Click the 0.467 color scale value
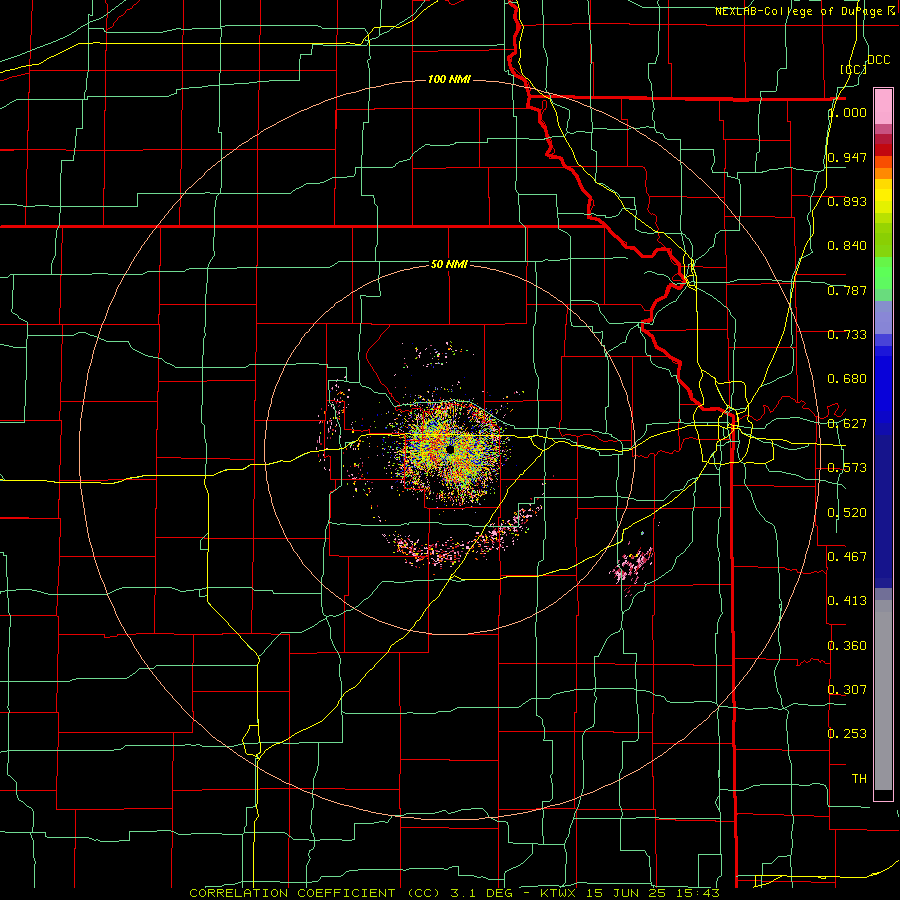 pos(847,556)
